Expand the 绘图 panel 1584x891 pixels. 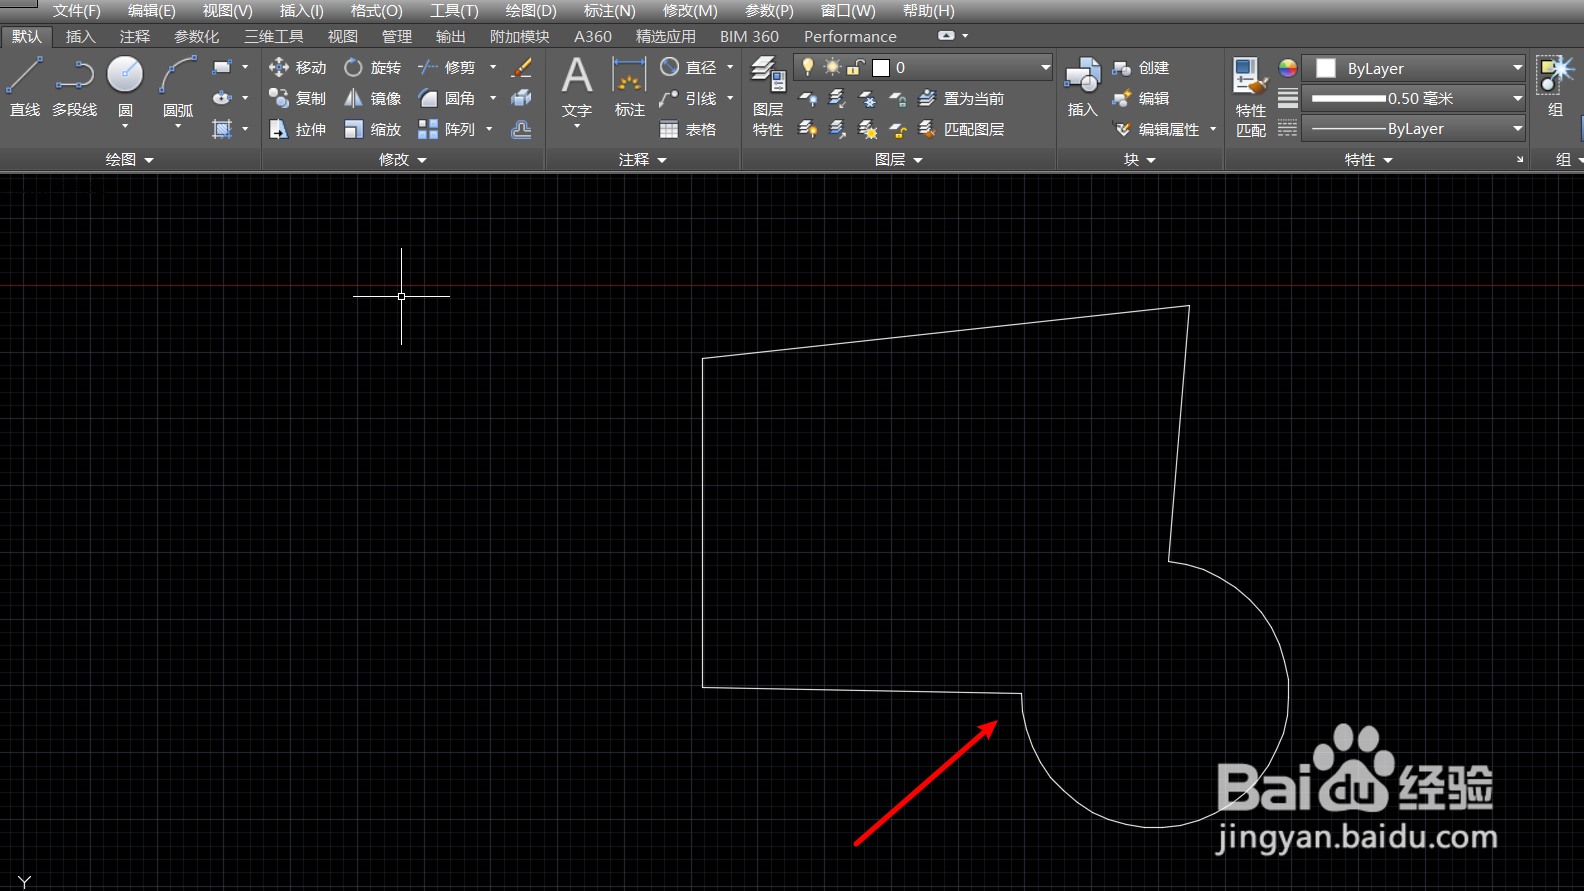(130, 159)
